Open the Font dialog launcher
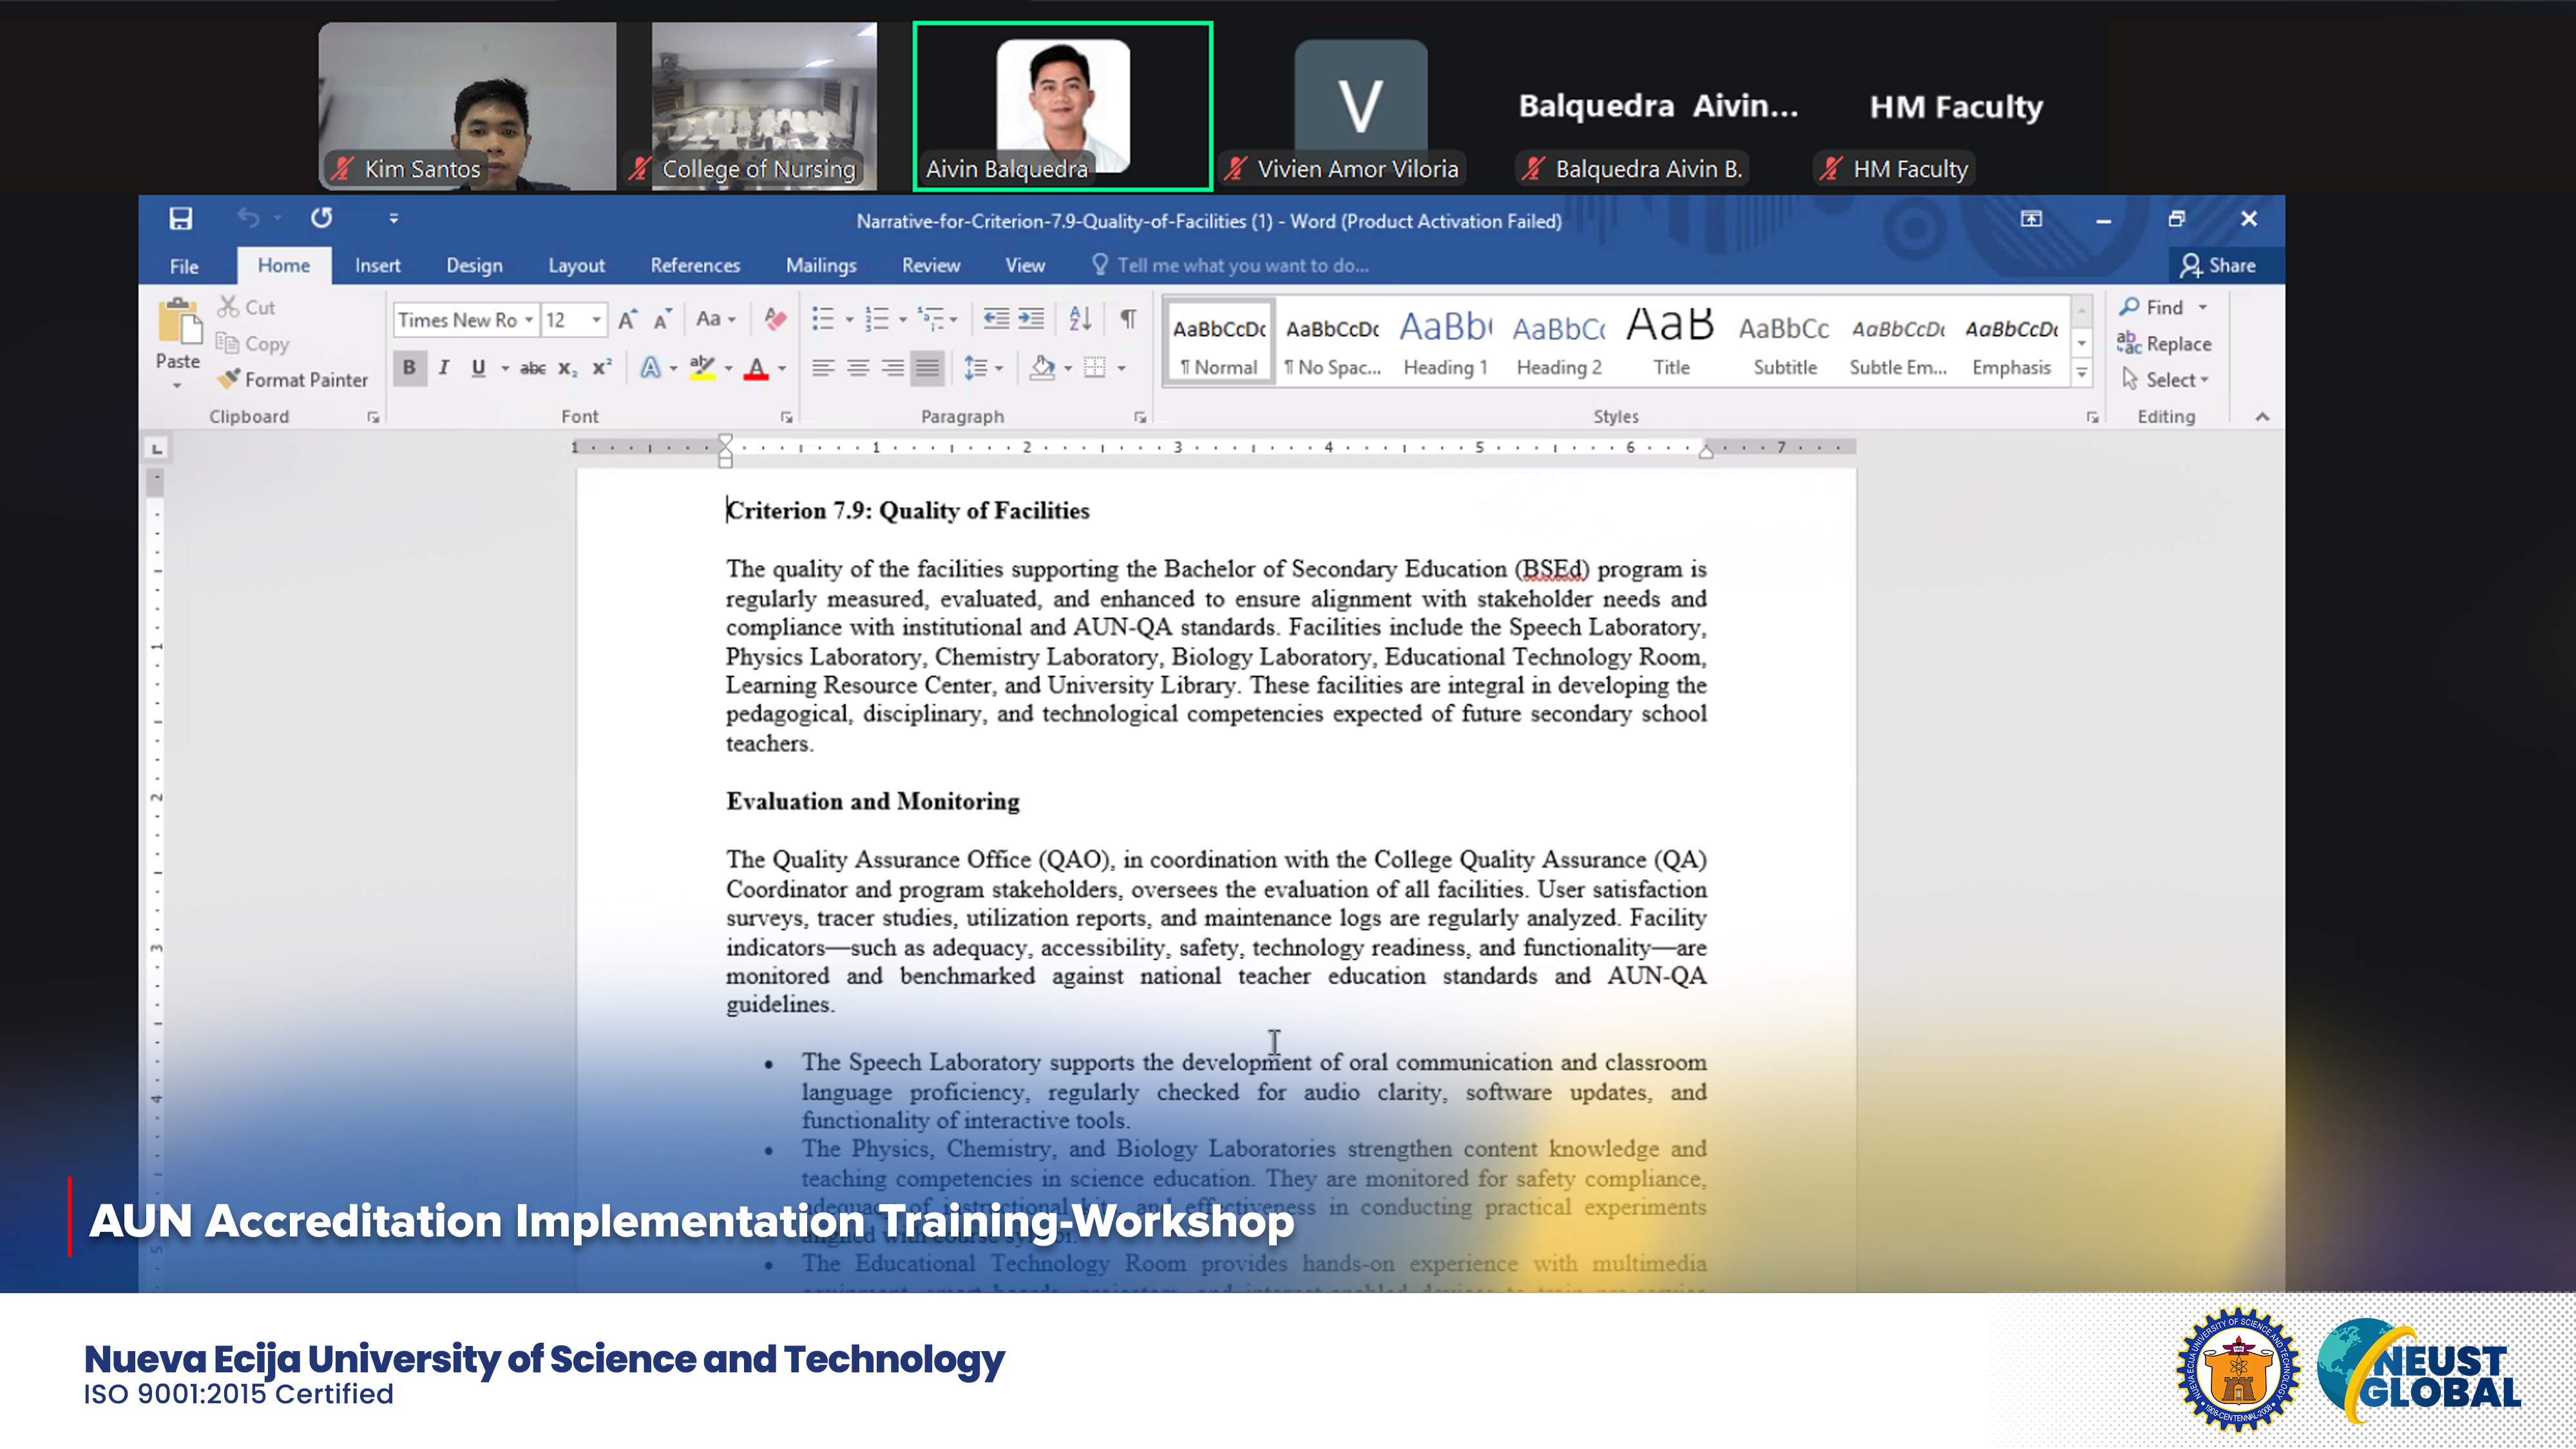2576x1449 pixels. [786, 417]
